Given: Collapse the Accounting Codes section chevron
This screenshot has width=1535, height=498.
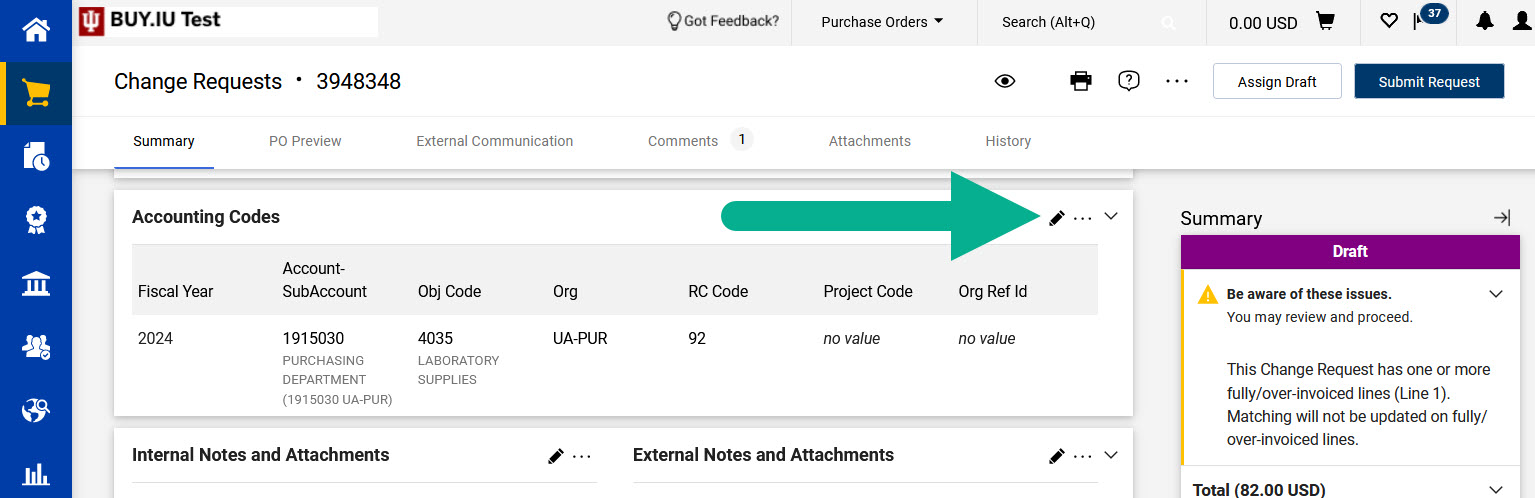Looking at the screenshot, I should pyautogui.click(x=1110, y=217).
